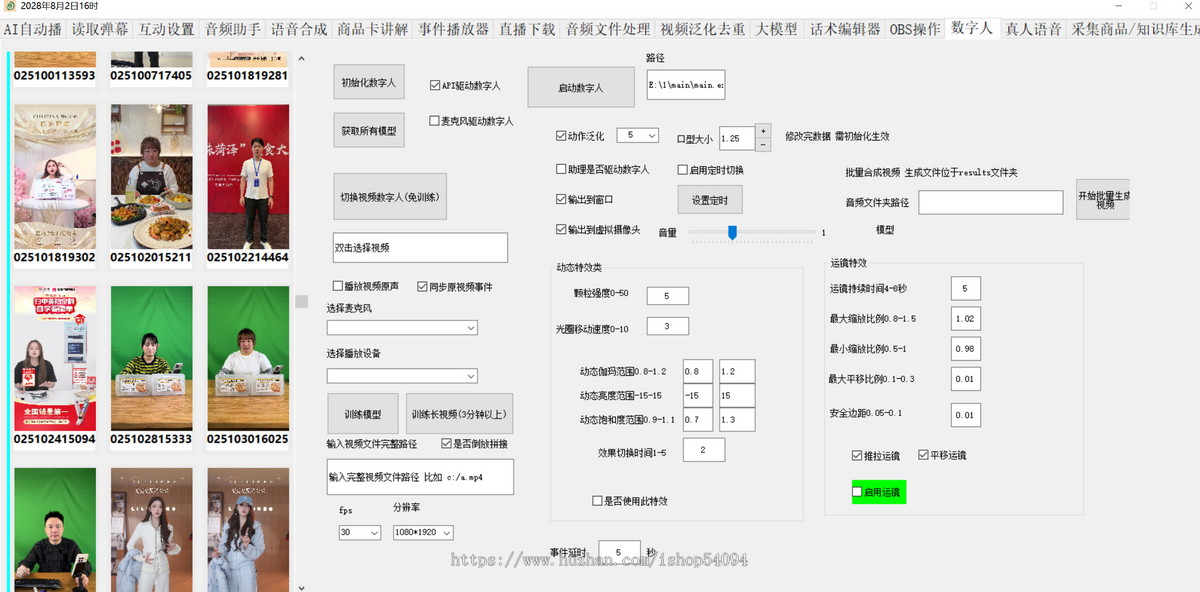Decrease 口型大小 with the minus stepper
This screenshot has height=592, width=1200.
(763, 145)
